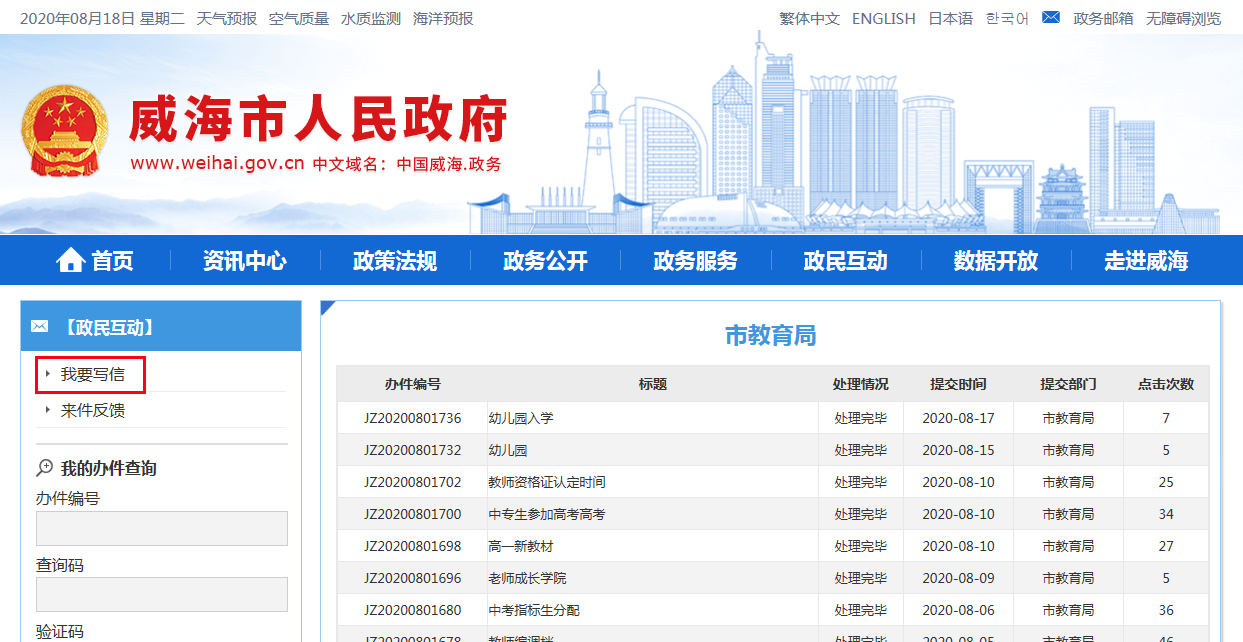
Task: Open the 资讯中心 navigation menu
Action: tap(245, 261)
